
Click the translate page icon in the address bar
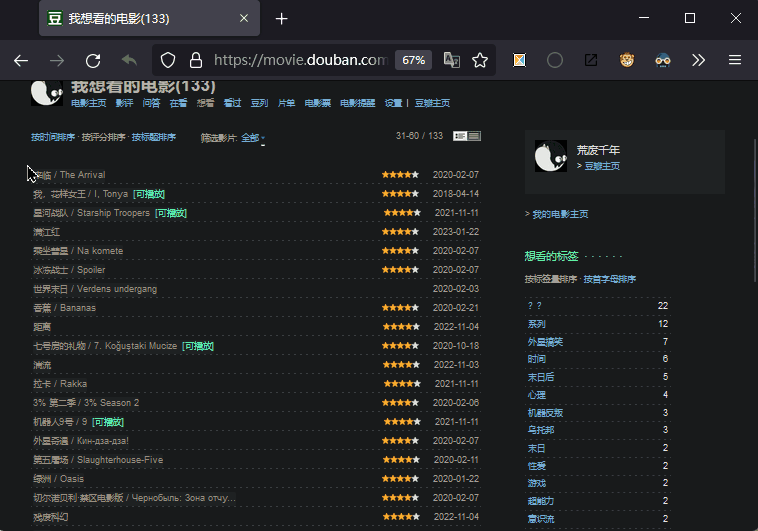tap(452, 60)
